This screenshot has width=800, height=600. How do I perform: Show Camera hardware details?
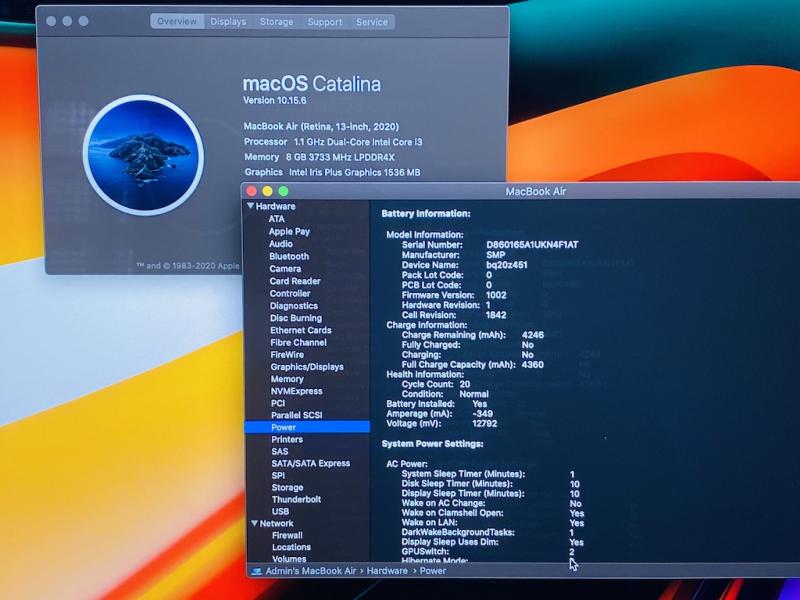point(285,269)
